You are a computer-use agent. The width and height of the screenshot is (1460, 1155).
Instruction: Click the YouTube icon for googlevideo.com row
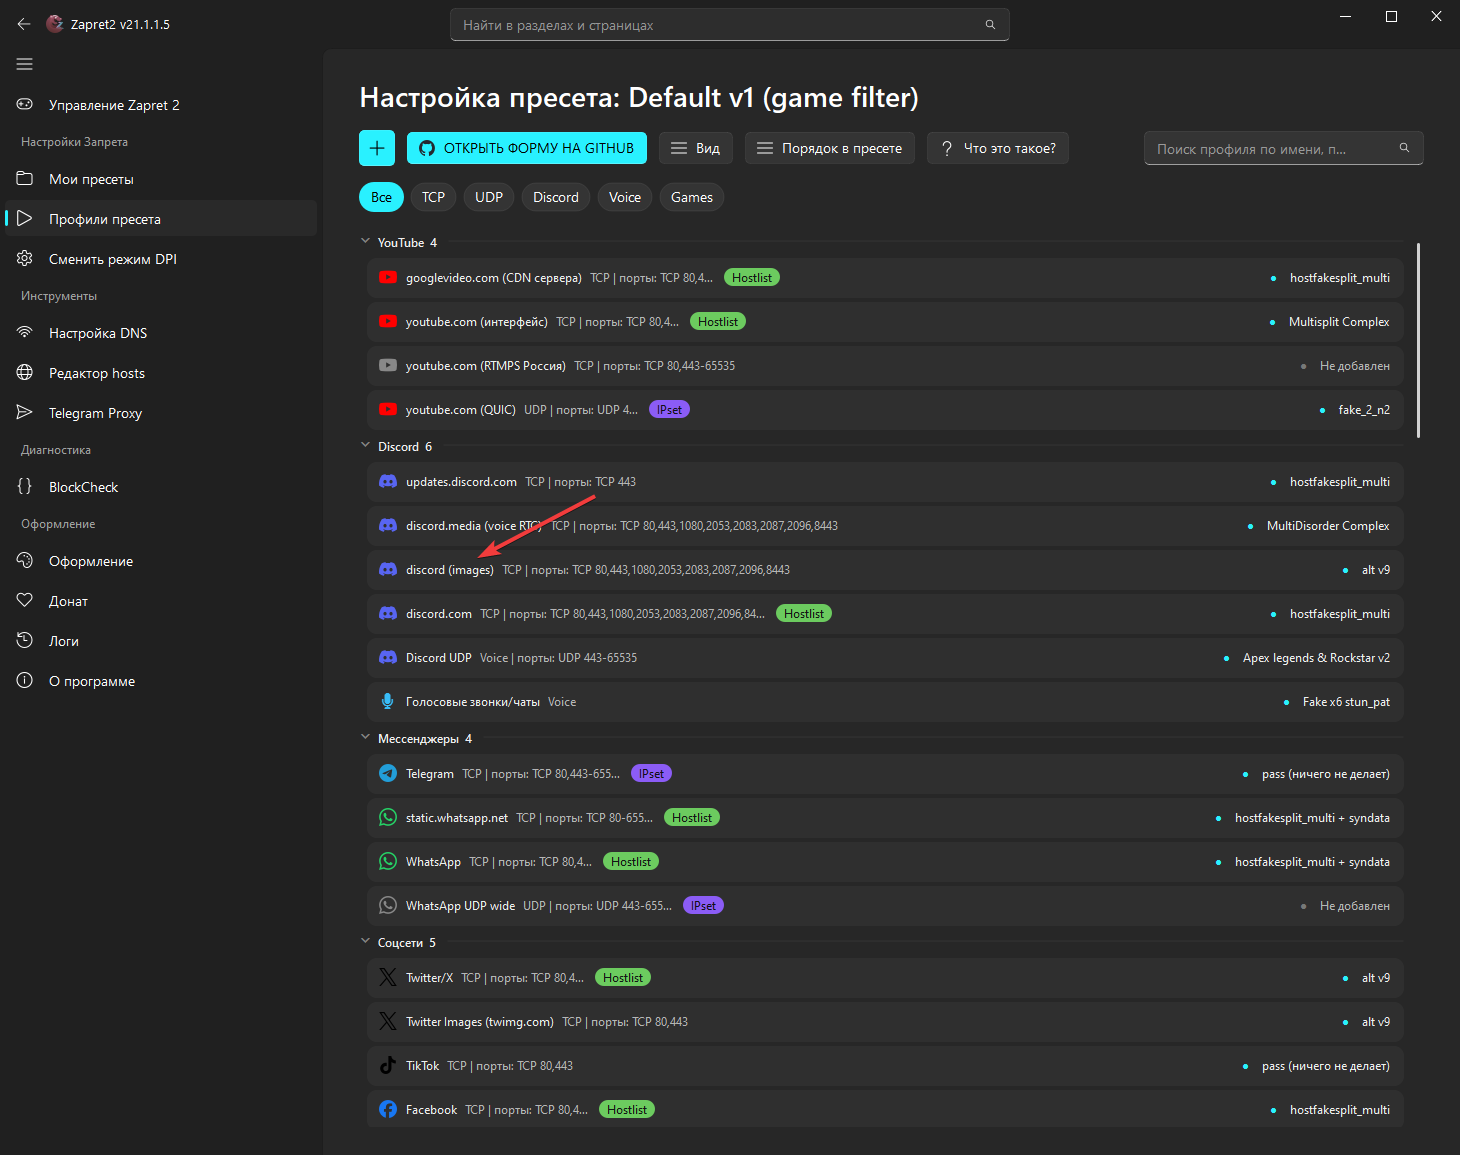(x=388, y=278)
